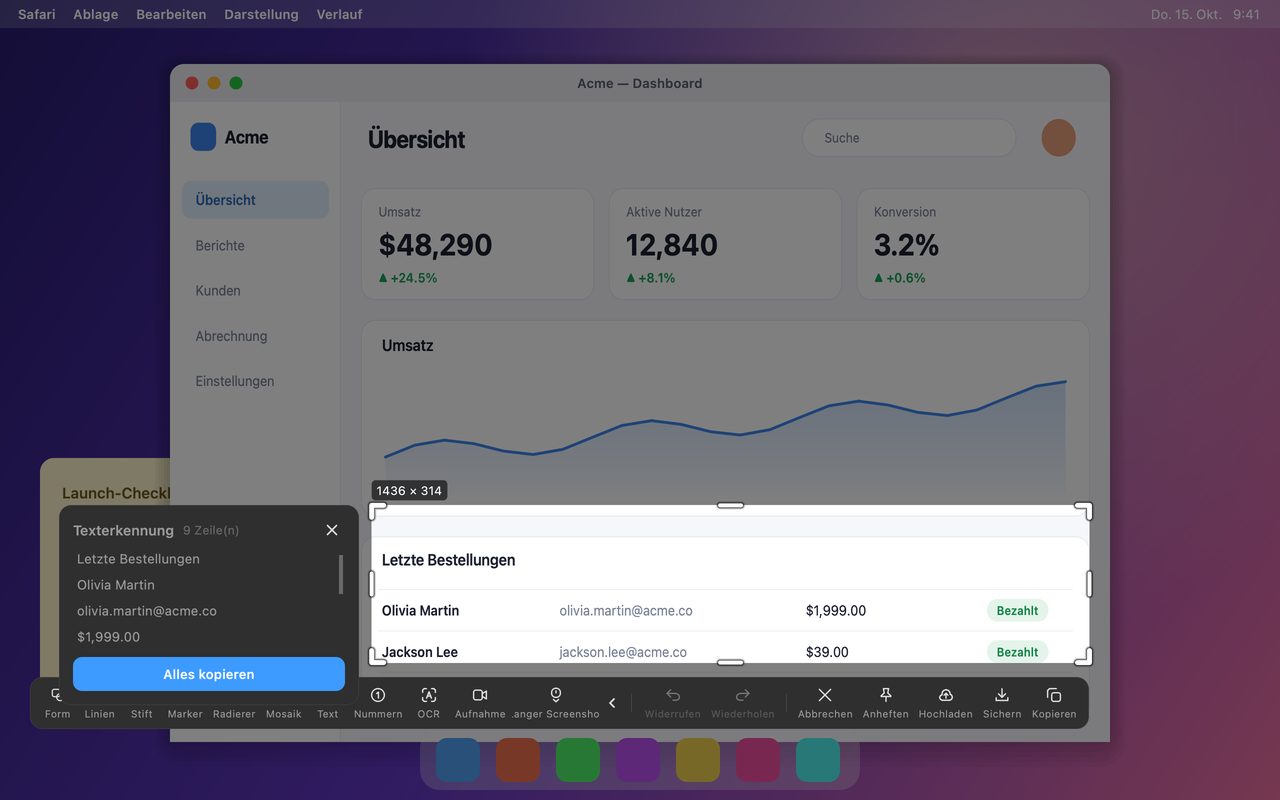
Task: Close the Texterkennung panel
Action: pyautogui.click(x=332, y=530)
